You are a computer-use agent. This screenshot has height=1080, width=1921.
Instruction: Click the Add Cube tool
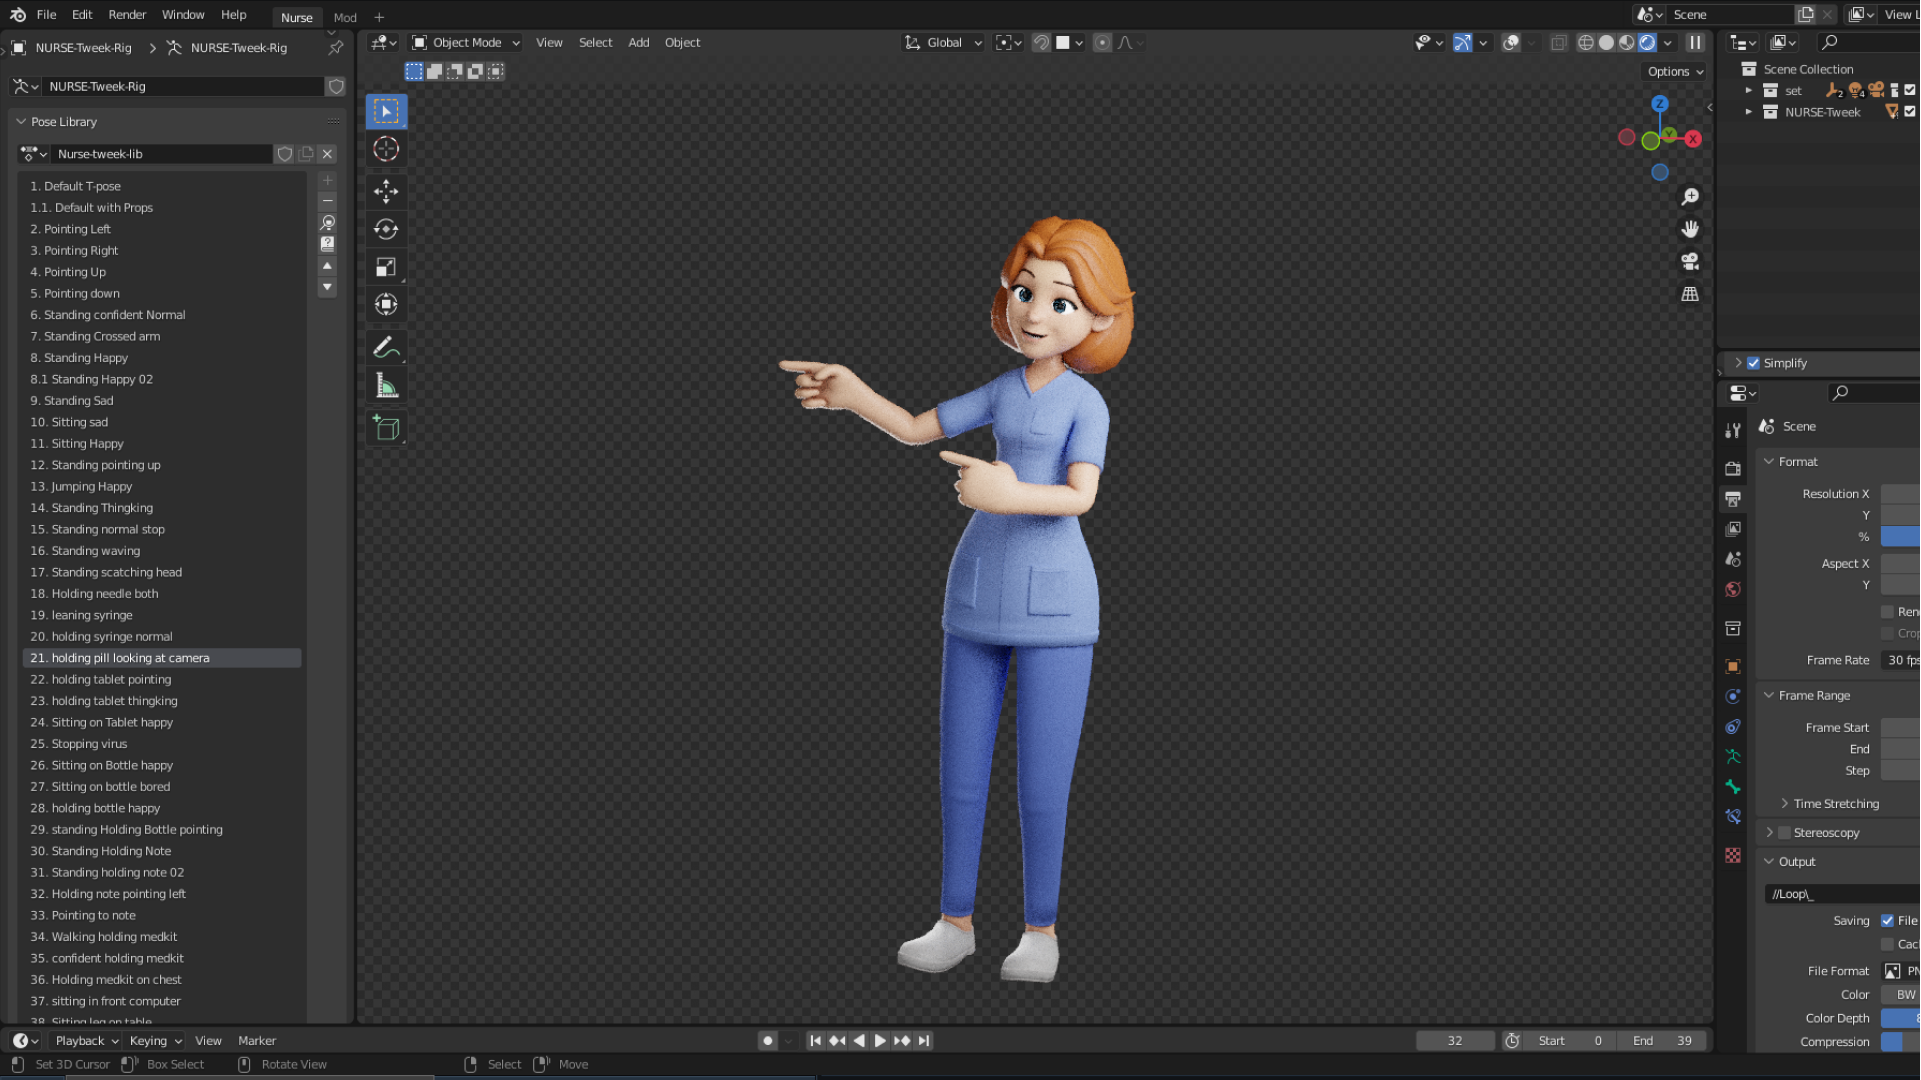(386, 428)
